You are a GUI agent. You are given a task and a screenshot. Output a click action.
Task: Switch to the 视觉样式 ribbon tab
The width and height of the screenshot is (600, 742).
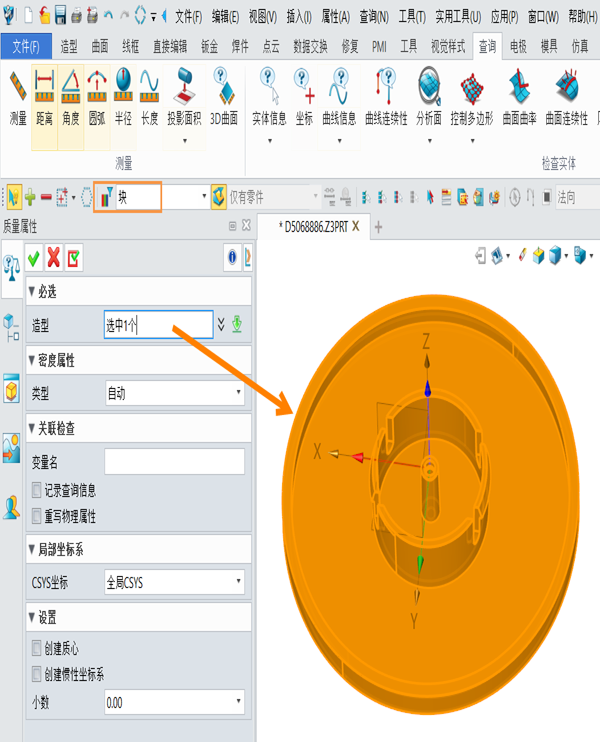pyautogui.click(x=448, y=46)
